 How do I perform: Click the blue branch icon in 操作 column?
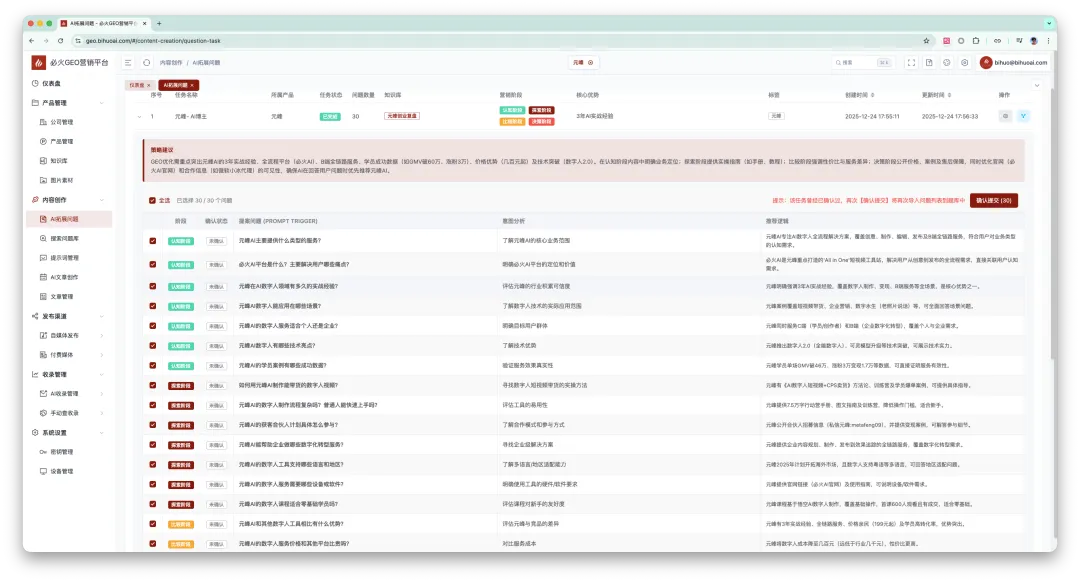click(x=1023, y=116)
